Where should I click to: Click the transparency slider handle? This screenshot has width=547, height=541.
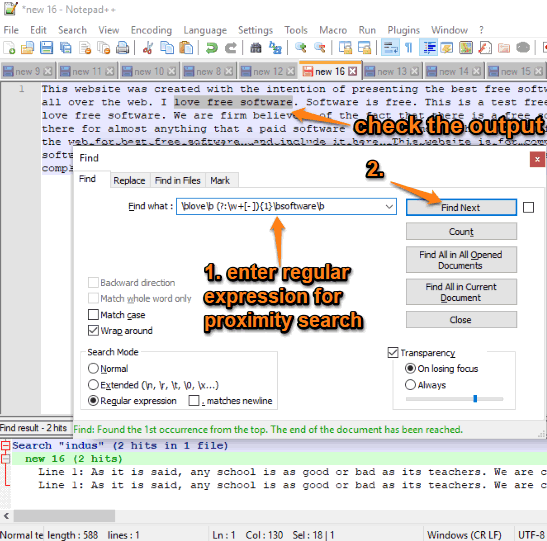[x=475, y=399]
